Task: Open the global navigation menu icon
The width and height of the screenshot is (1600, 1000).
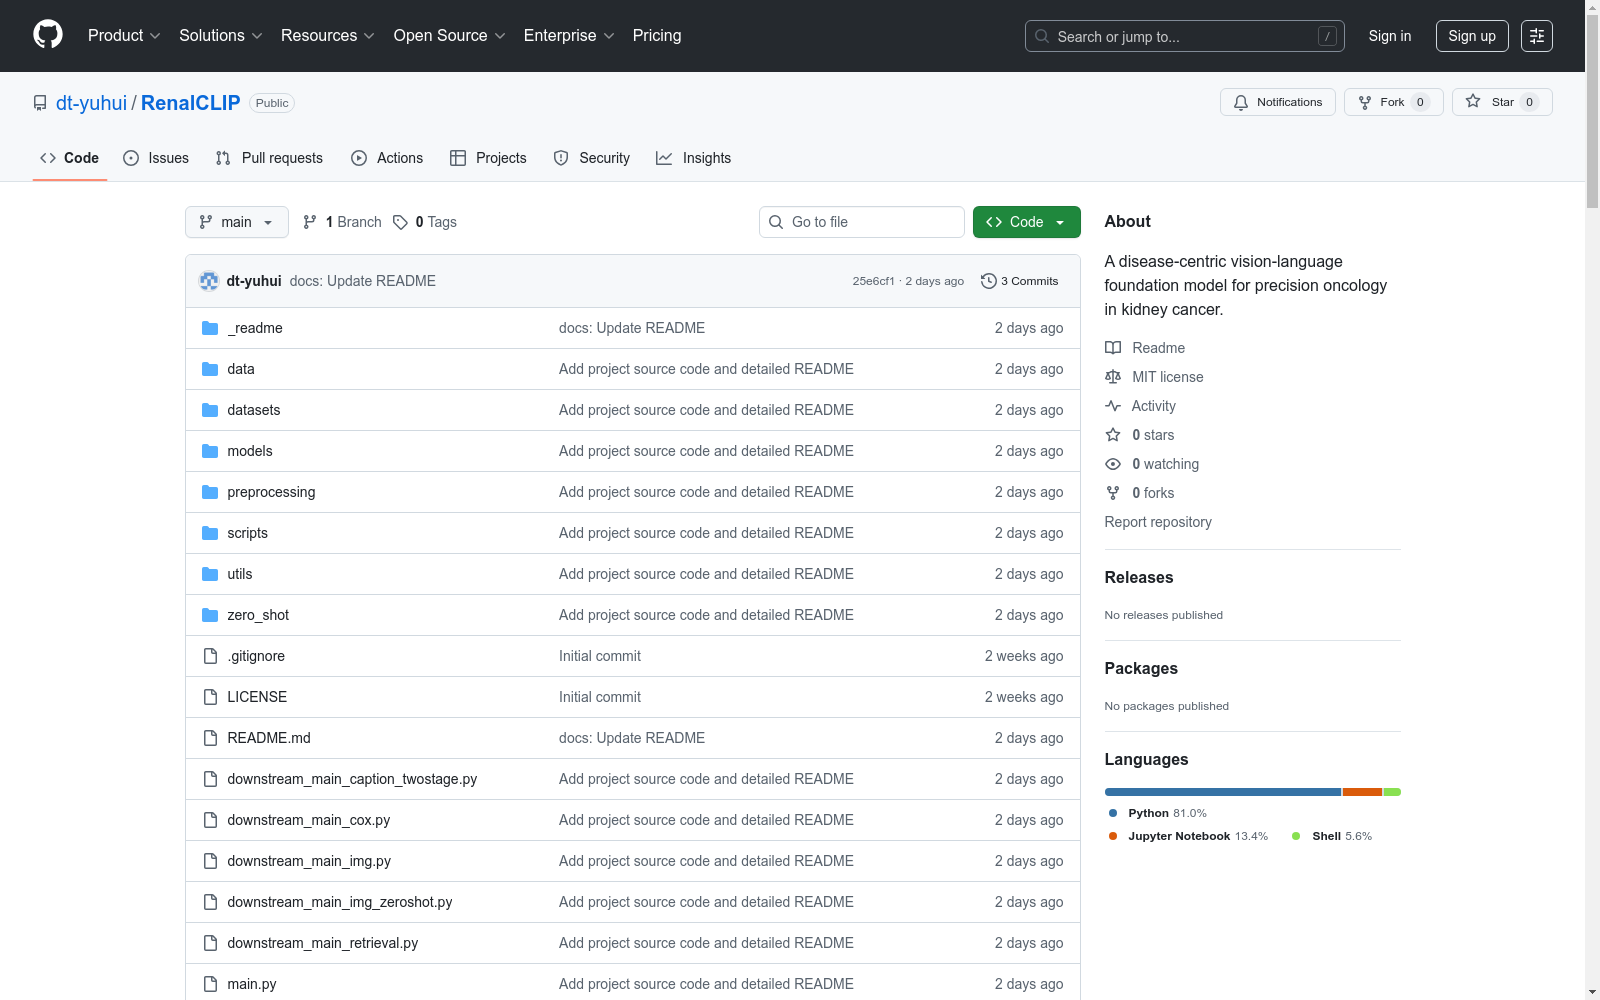Action: [x=1536, y=36]
